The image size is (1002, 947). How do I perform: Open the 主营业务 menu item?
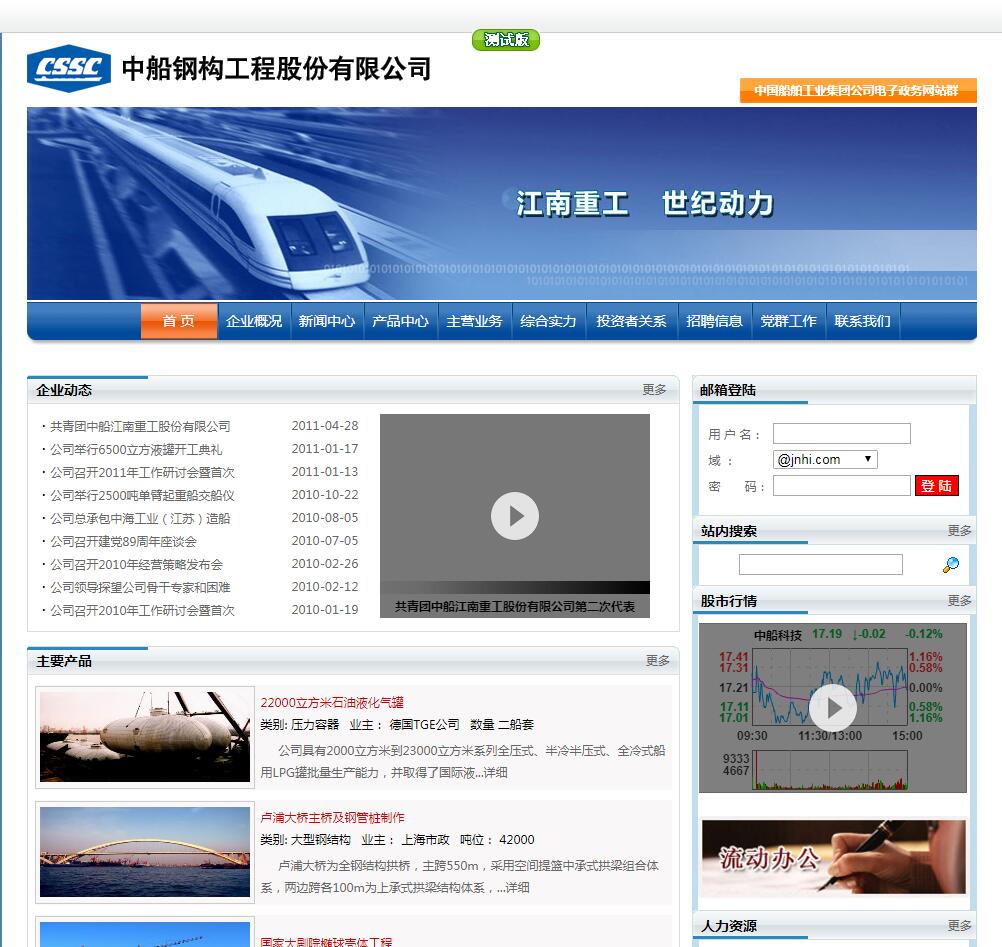tap(474, 321)
